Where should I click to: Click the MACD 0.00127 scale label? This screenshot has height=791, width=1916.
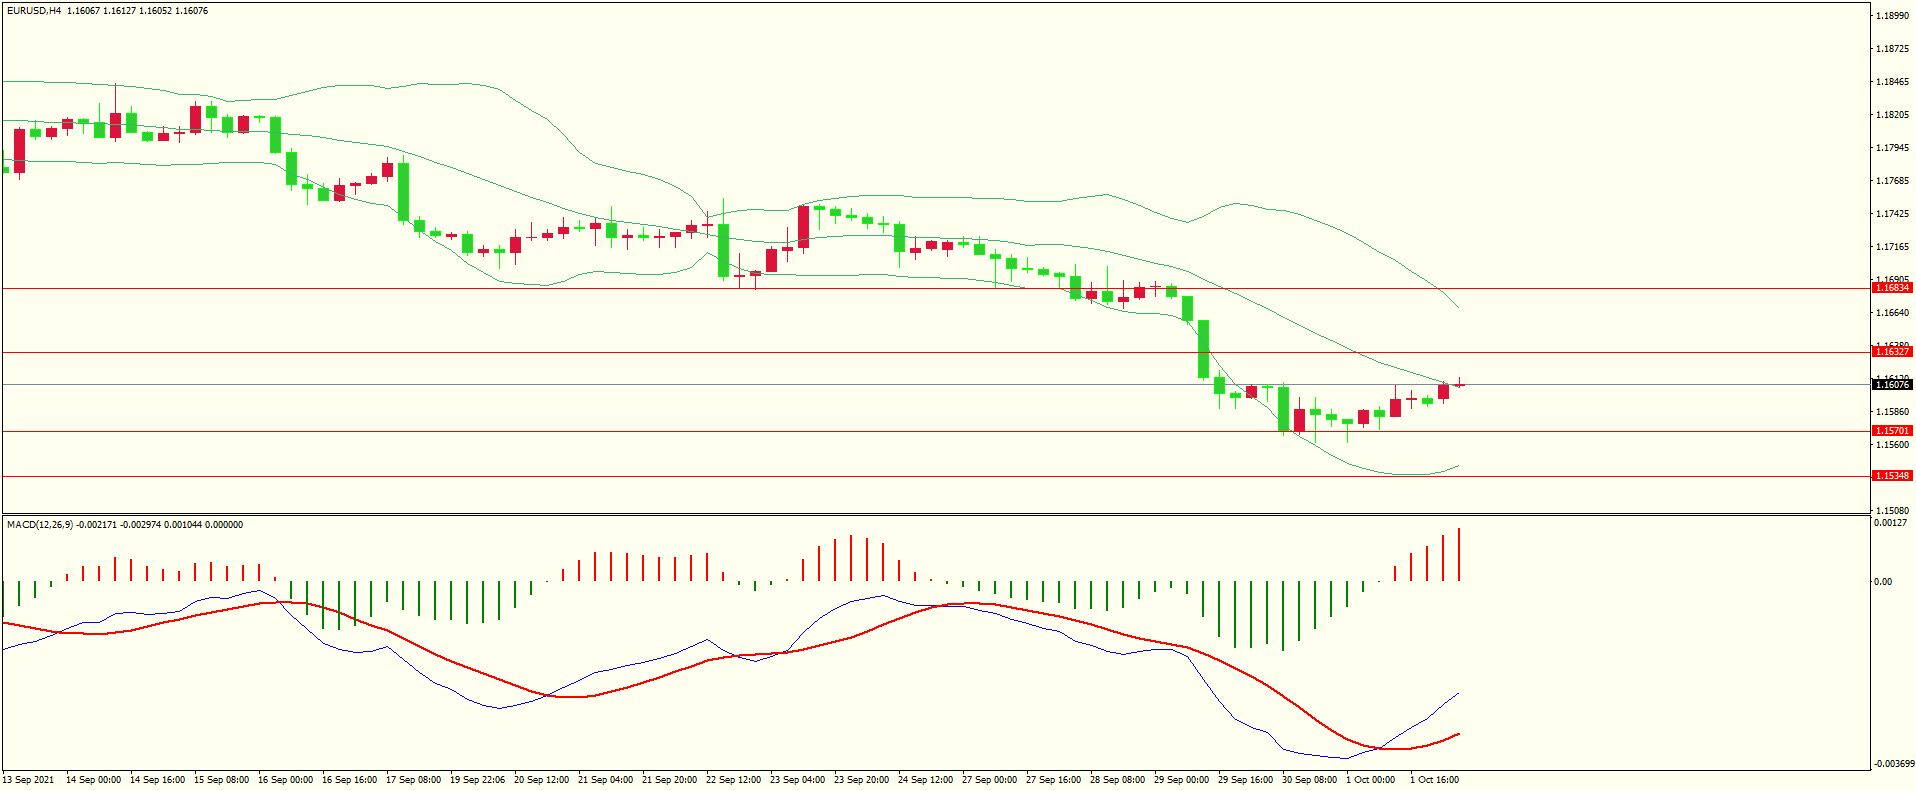coord(1890,523)
